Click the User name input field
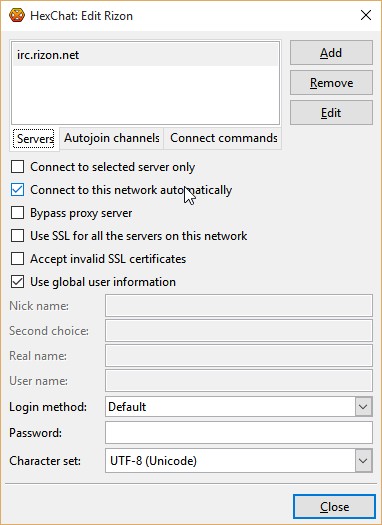Screen dimensions: 382x525 pyautogui.click(x=239, y=381)
